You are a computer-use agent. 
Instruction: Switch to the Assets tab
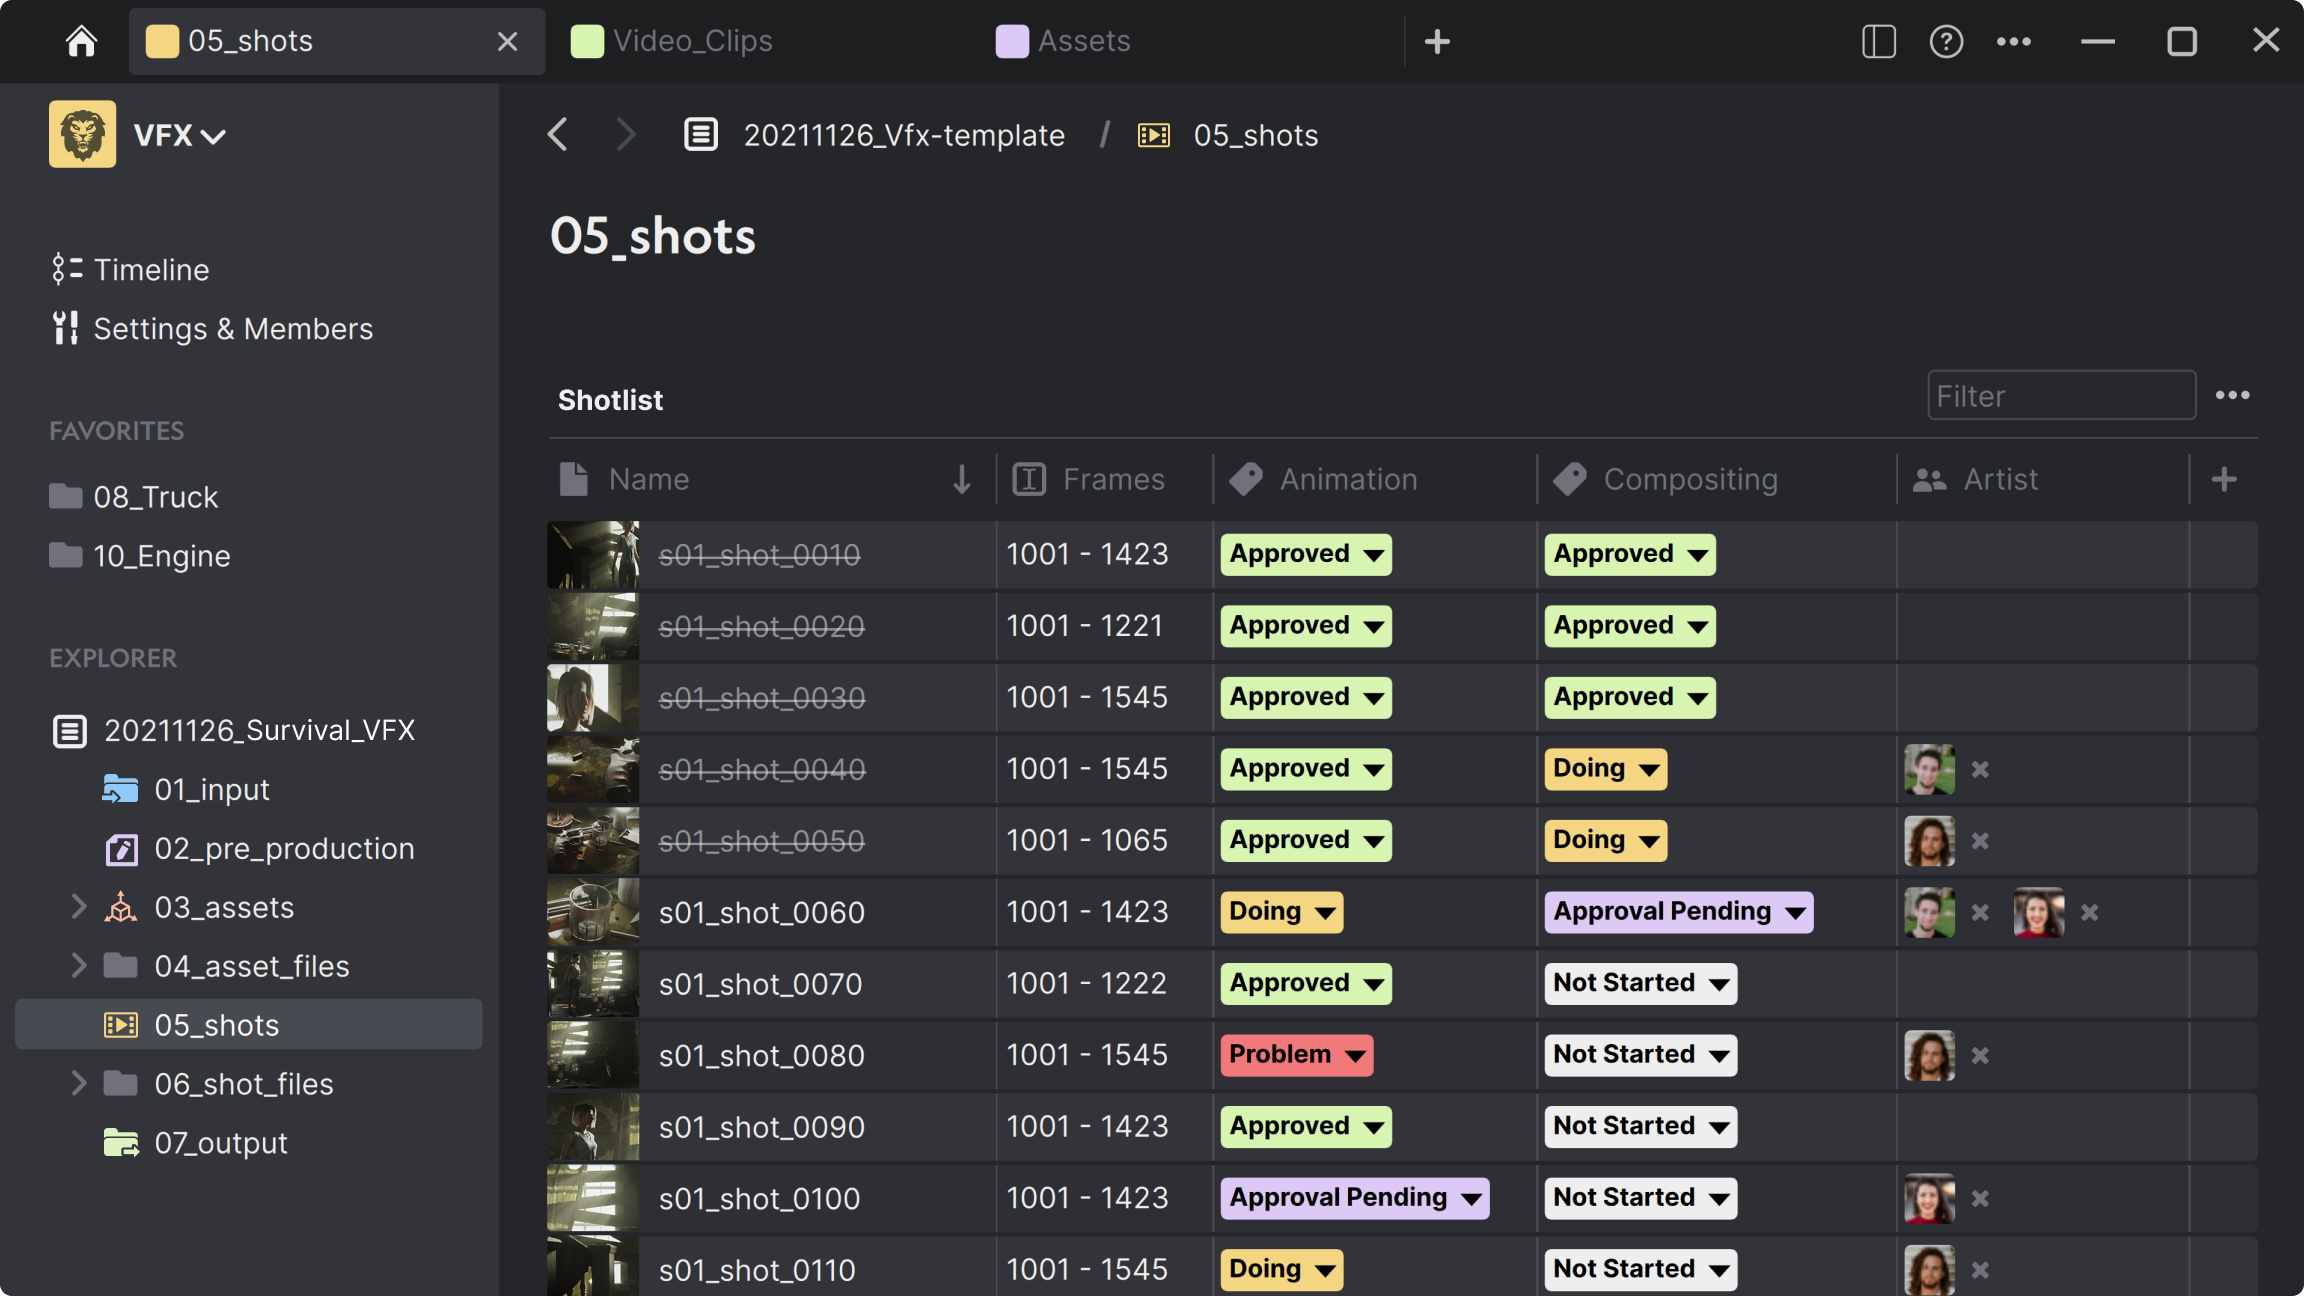1083,41
